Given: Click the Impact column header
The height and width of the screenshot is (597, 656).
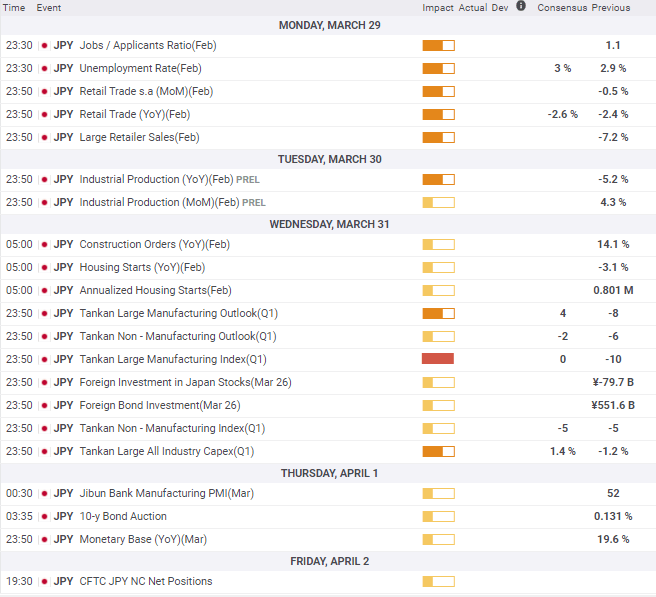Looking at the screenshot, I should (x=438, y=8).
